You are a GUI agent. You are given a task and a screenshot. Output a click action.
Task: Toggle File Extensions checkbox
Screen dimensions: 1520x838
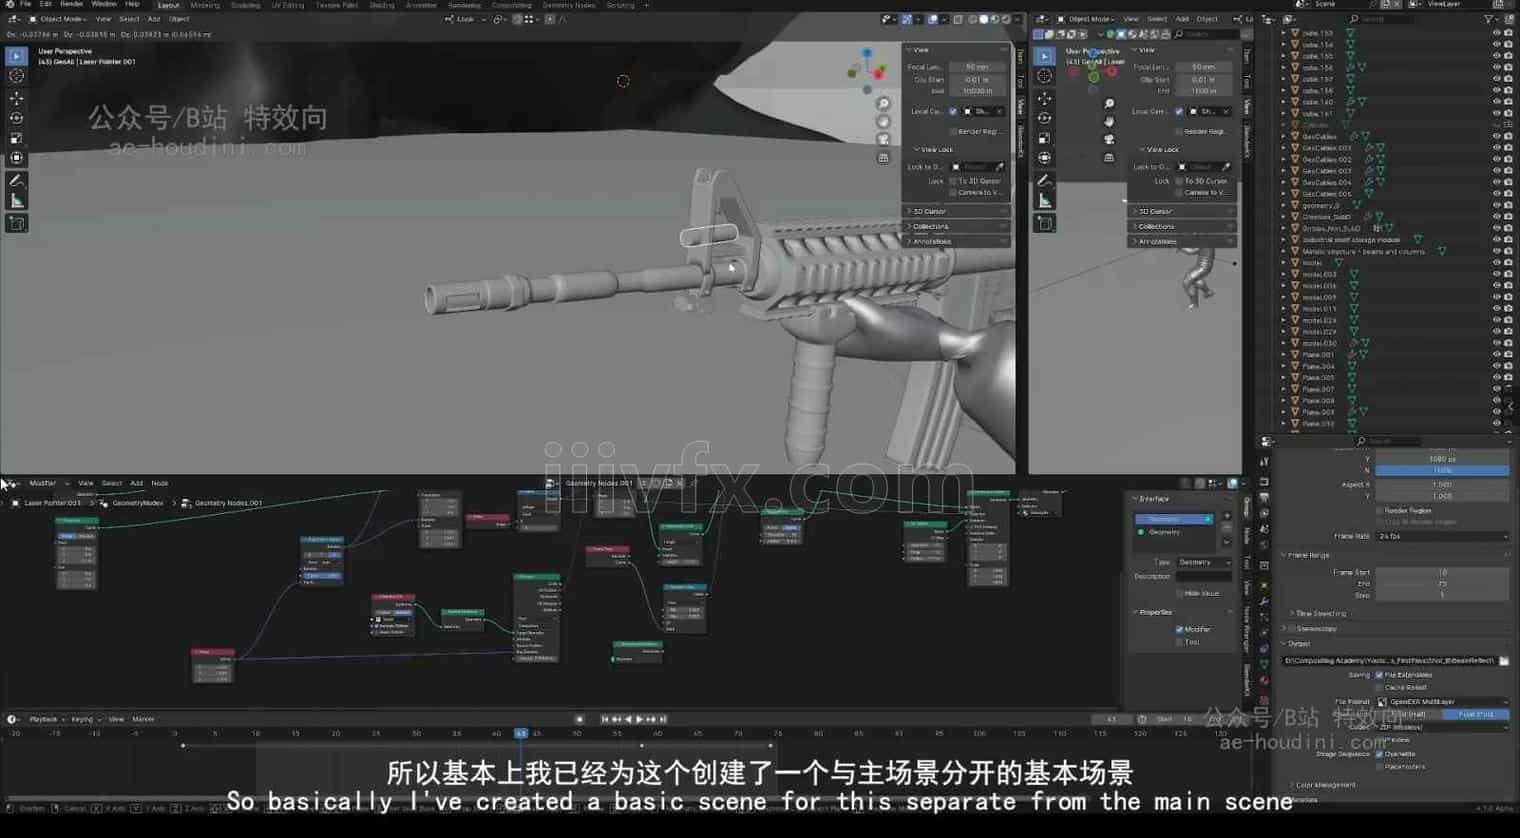click(1380, 675)
